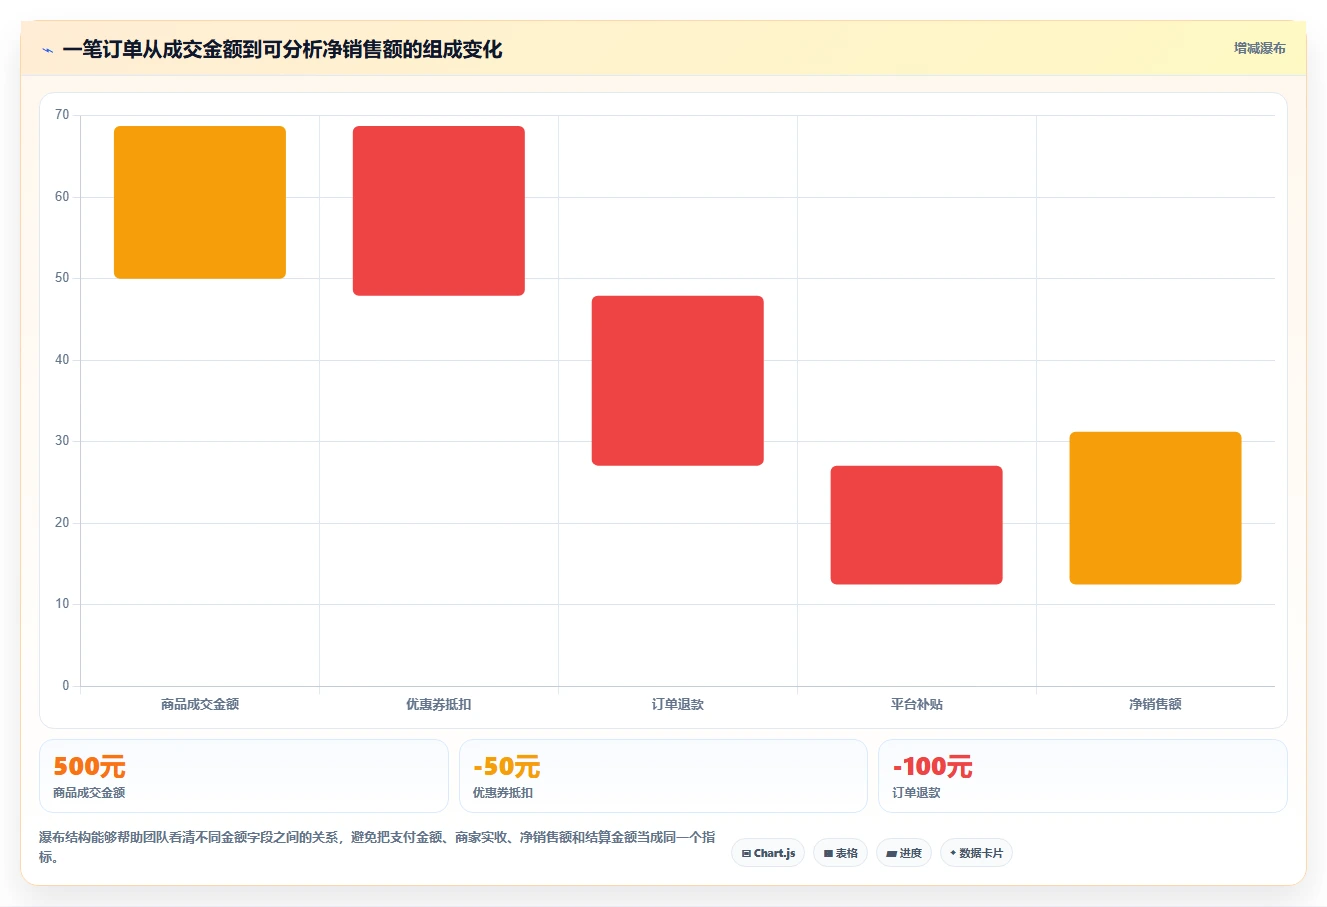Click the 商品成交金额 x-axis label
Image resolution: width=1327 pixels, height=907 pixels.
pos(200,704)
